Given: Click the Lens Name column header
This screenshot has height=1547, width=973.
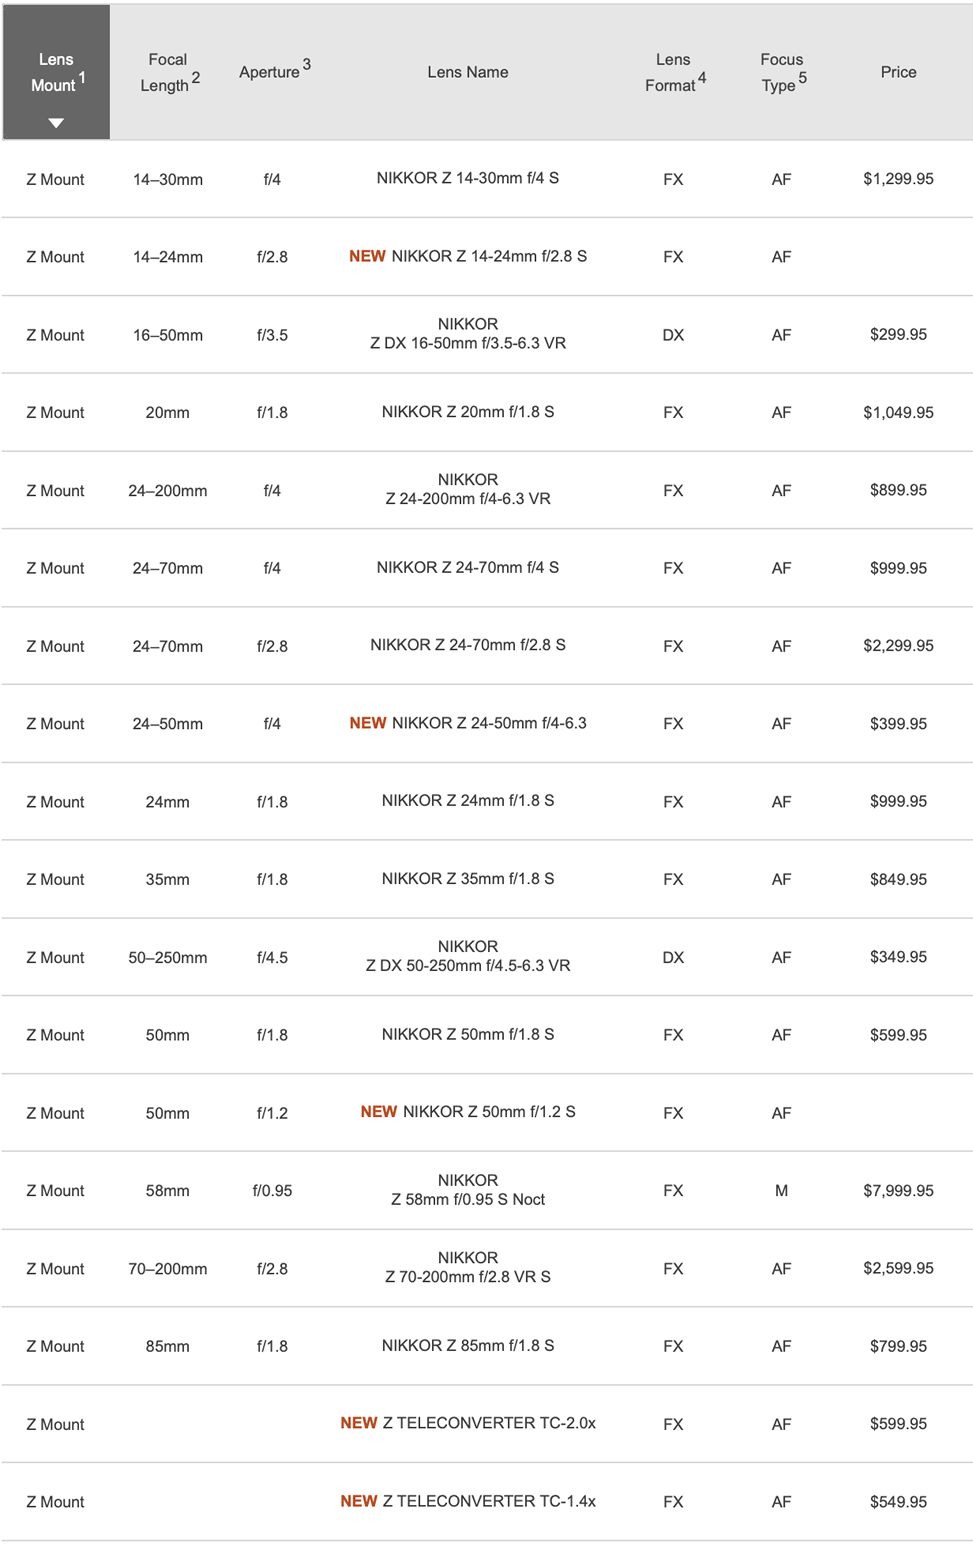Looking at the screenshot, I should tap(467, 72).
